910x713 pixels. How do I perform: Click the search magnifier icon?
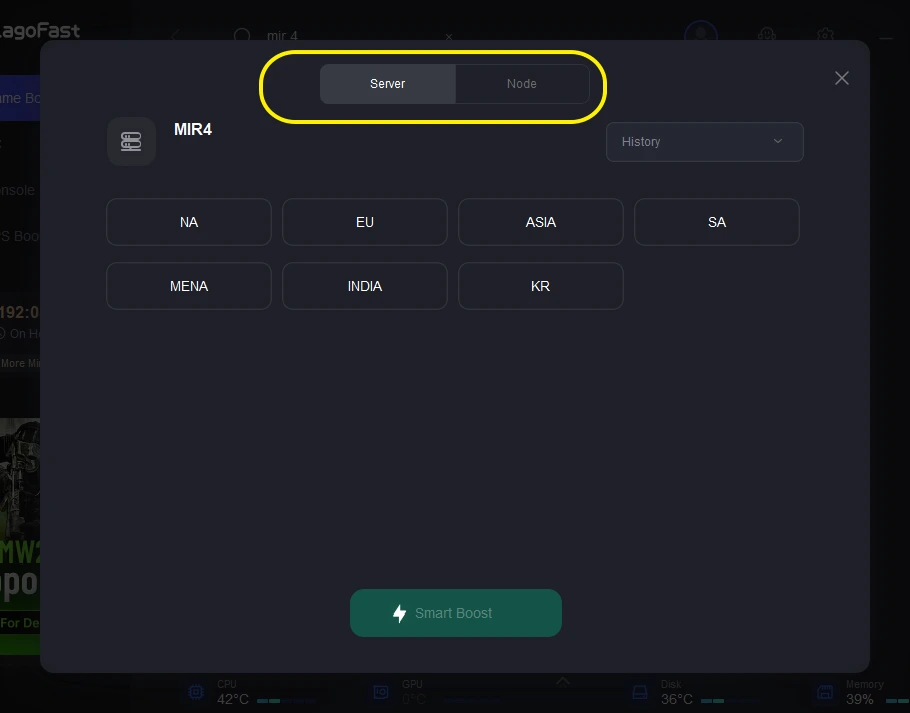pos(242,36)
